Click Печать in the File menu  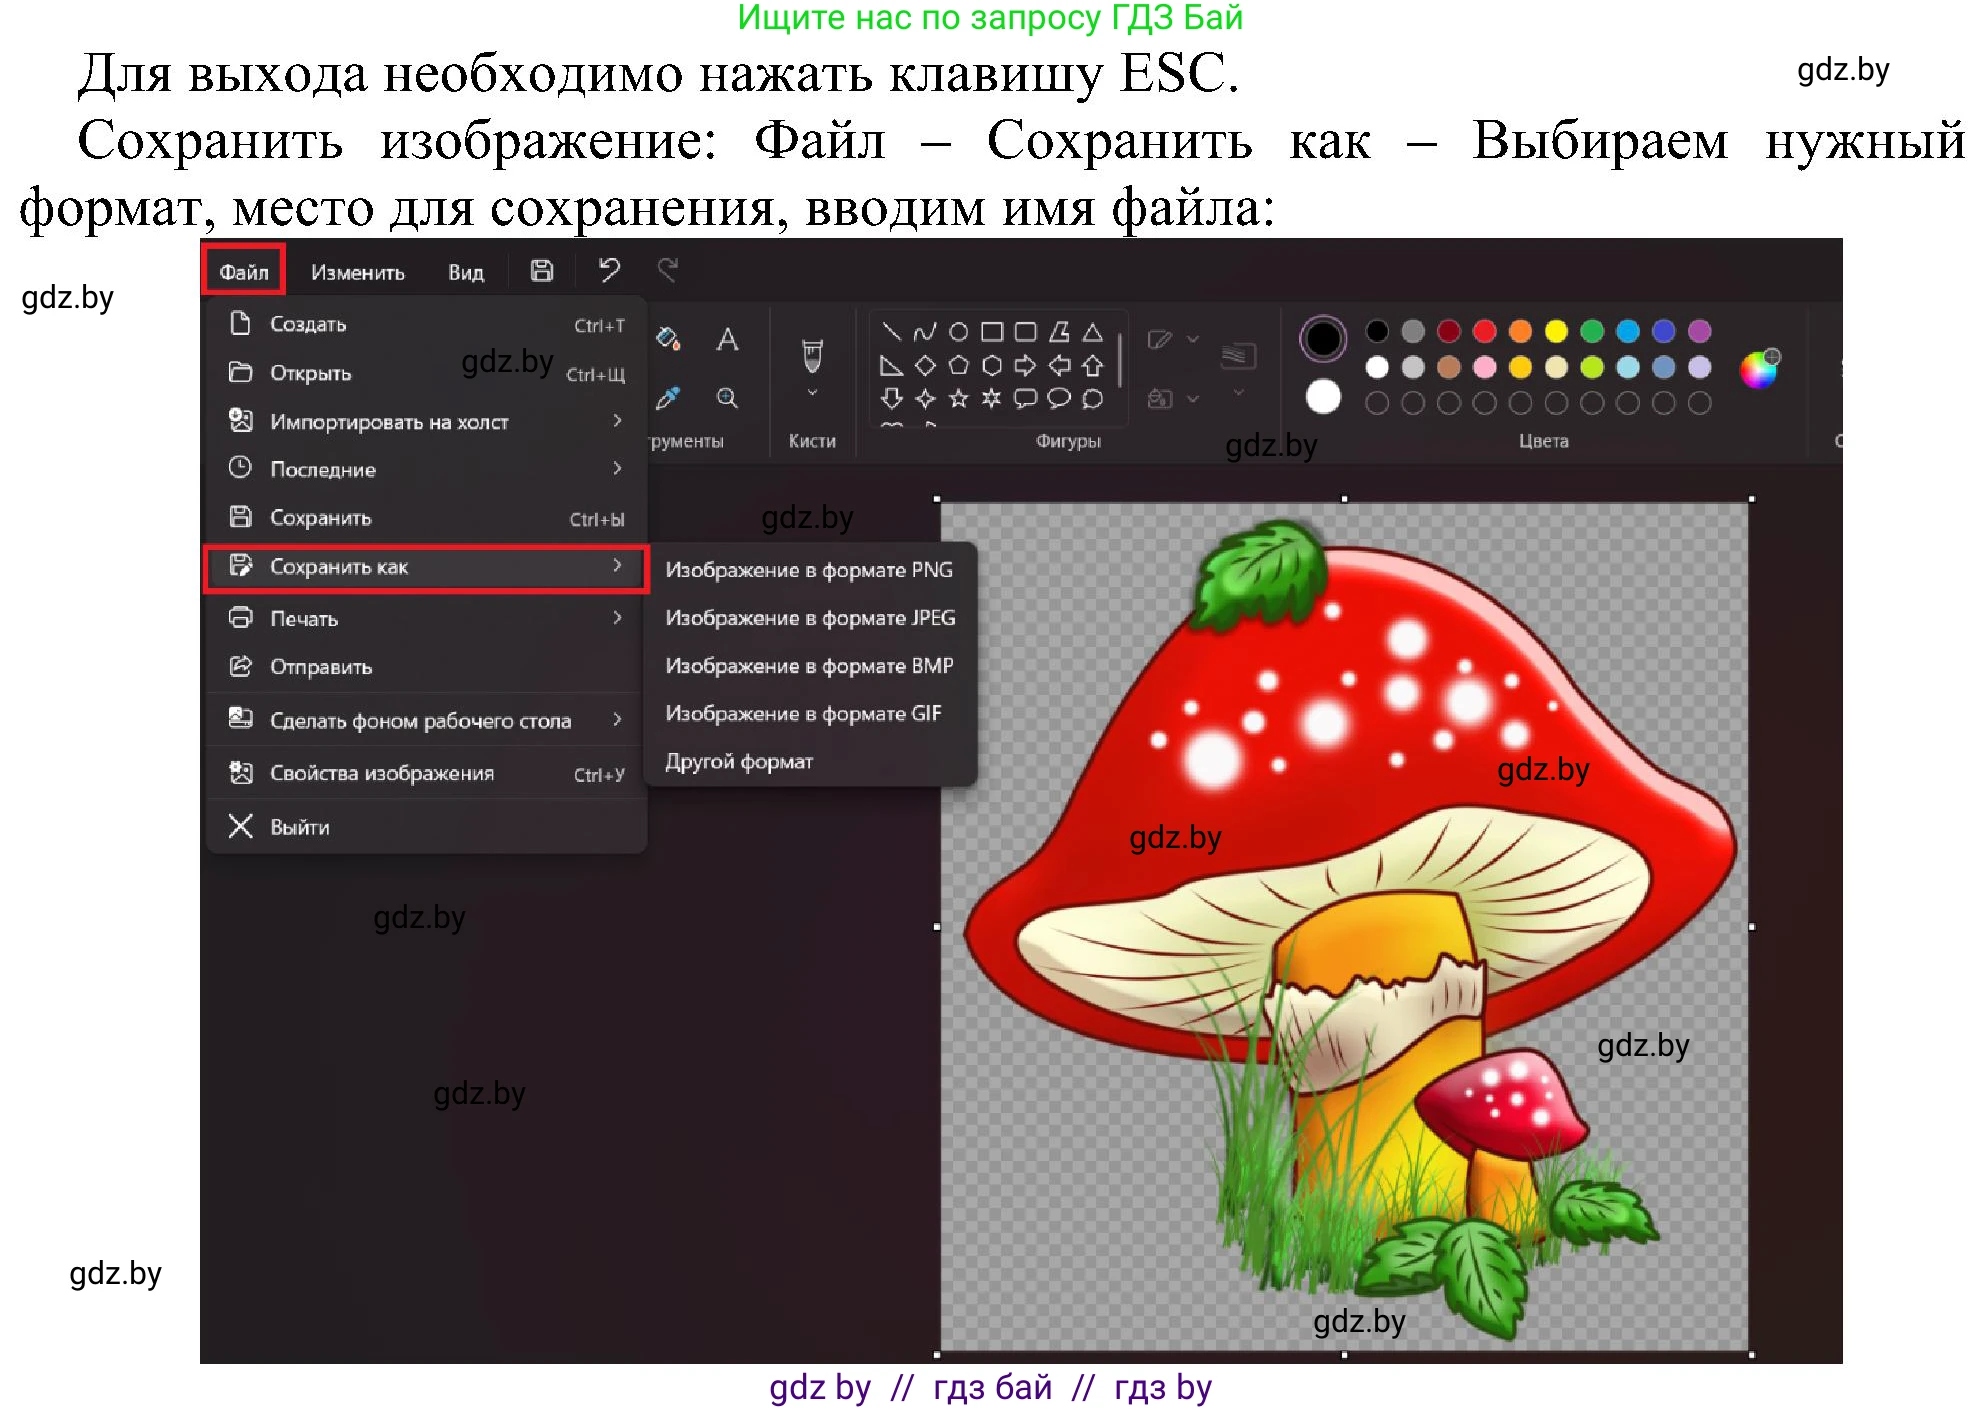point(306,618)
